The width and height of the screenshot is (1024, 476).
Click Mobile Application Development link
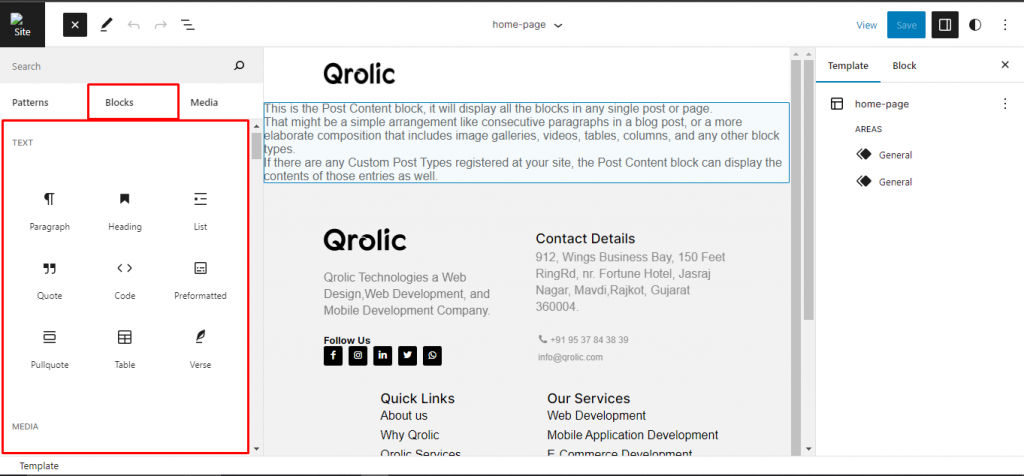coord(632,435)
